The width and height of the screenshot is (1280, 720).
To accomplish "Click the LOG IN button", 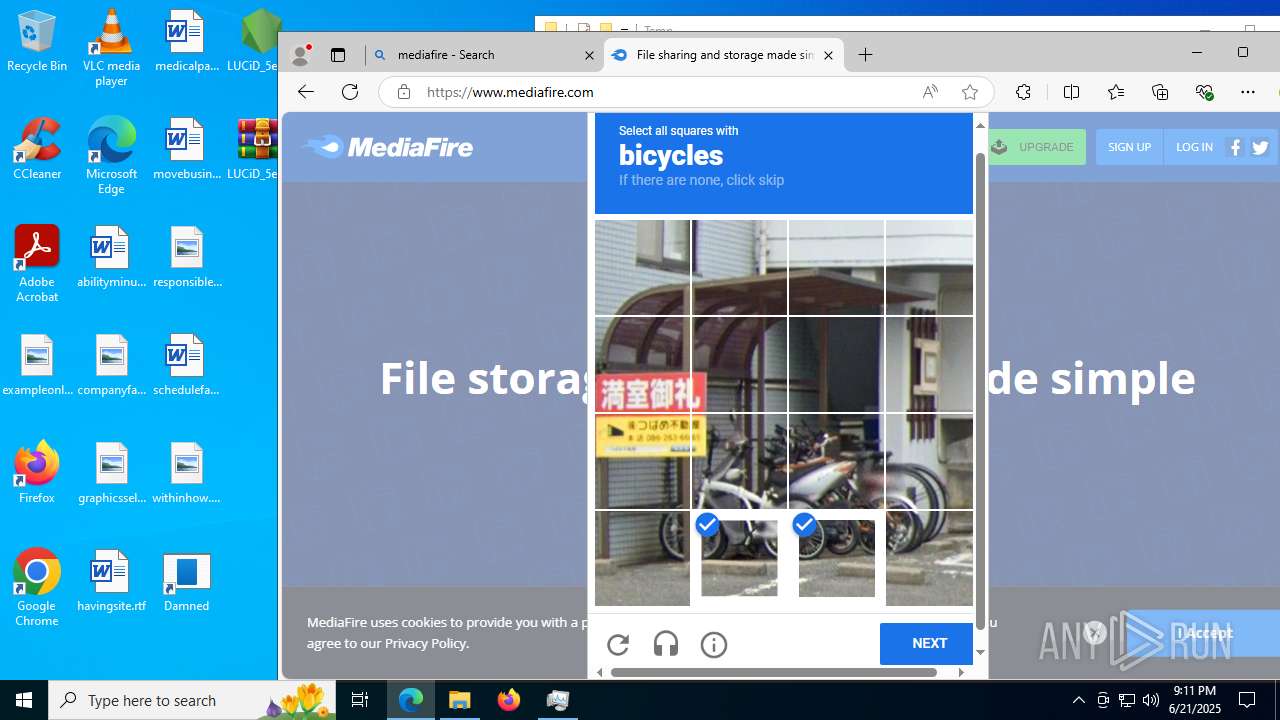I will 1194,147.
